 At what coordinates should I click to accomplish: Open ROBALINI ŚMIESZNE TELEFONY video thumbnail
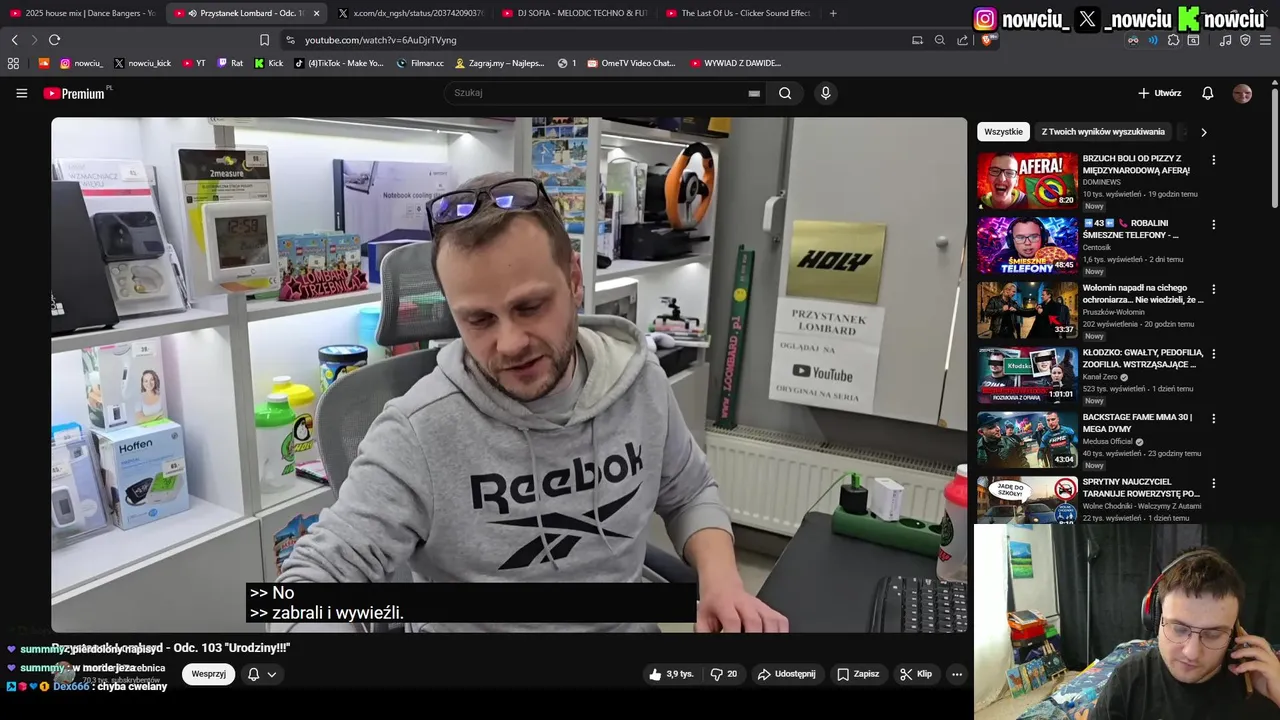(1027, 245)
